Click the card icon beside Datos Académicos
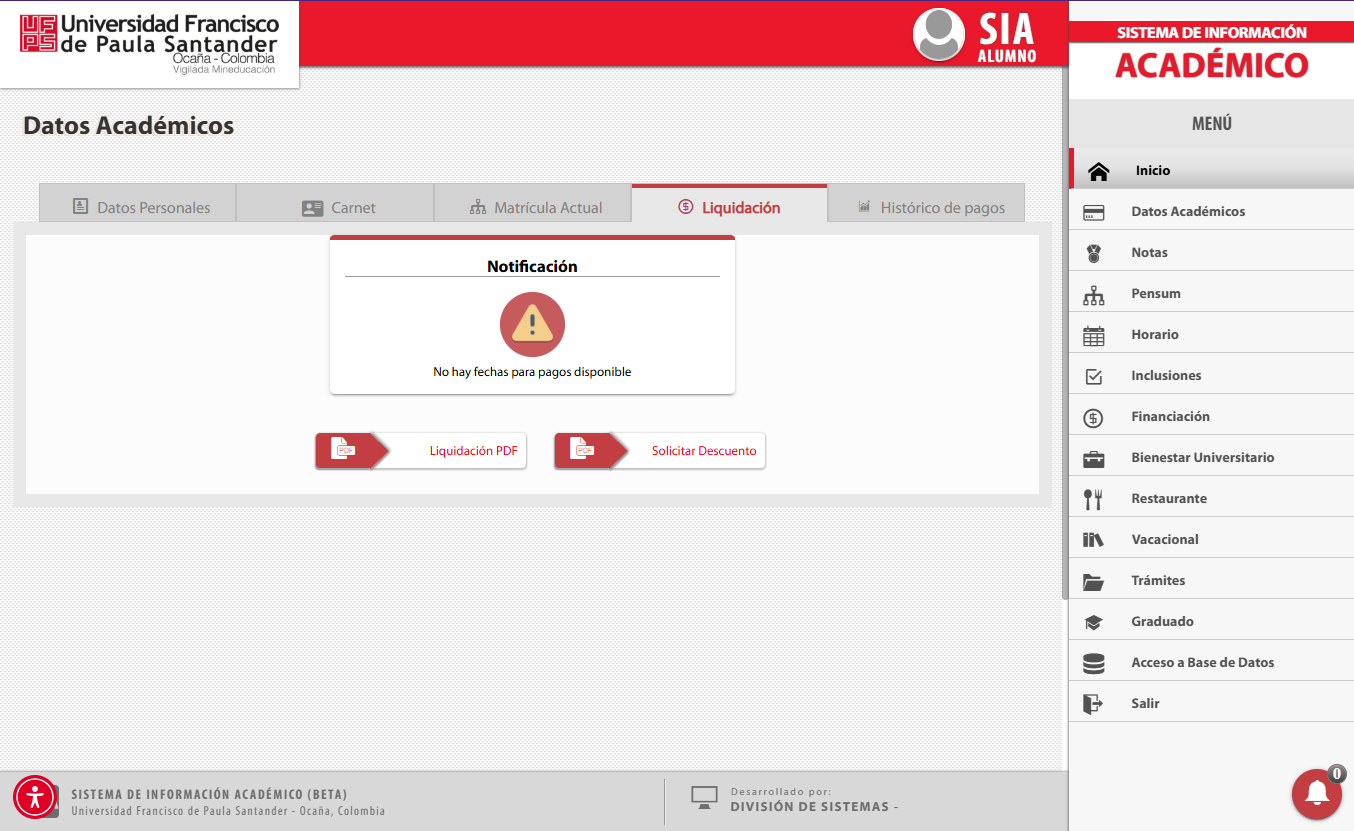Screen dimensions: 1354x831 pos(1094,212)
